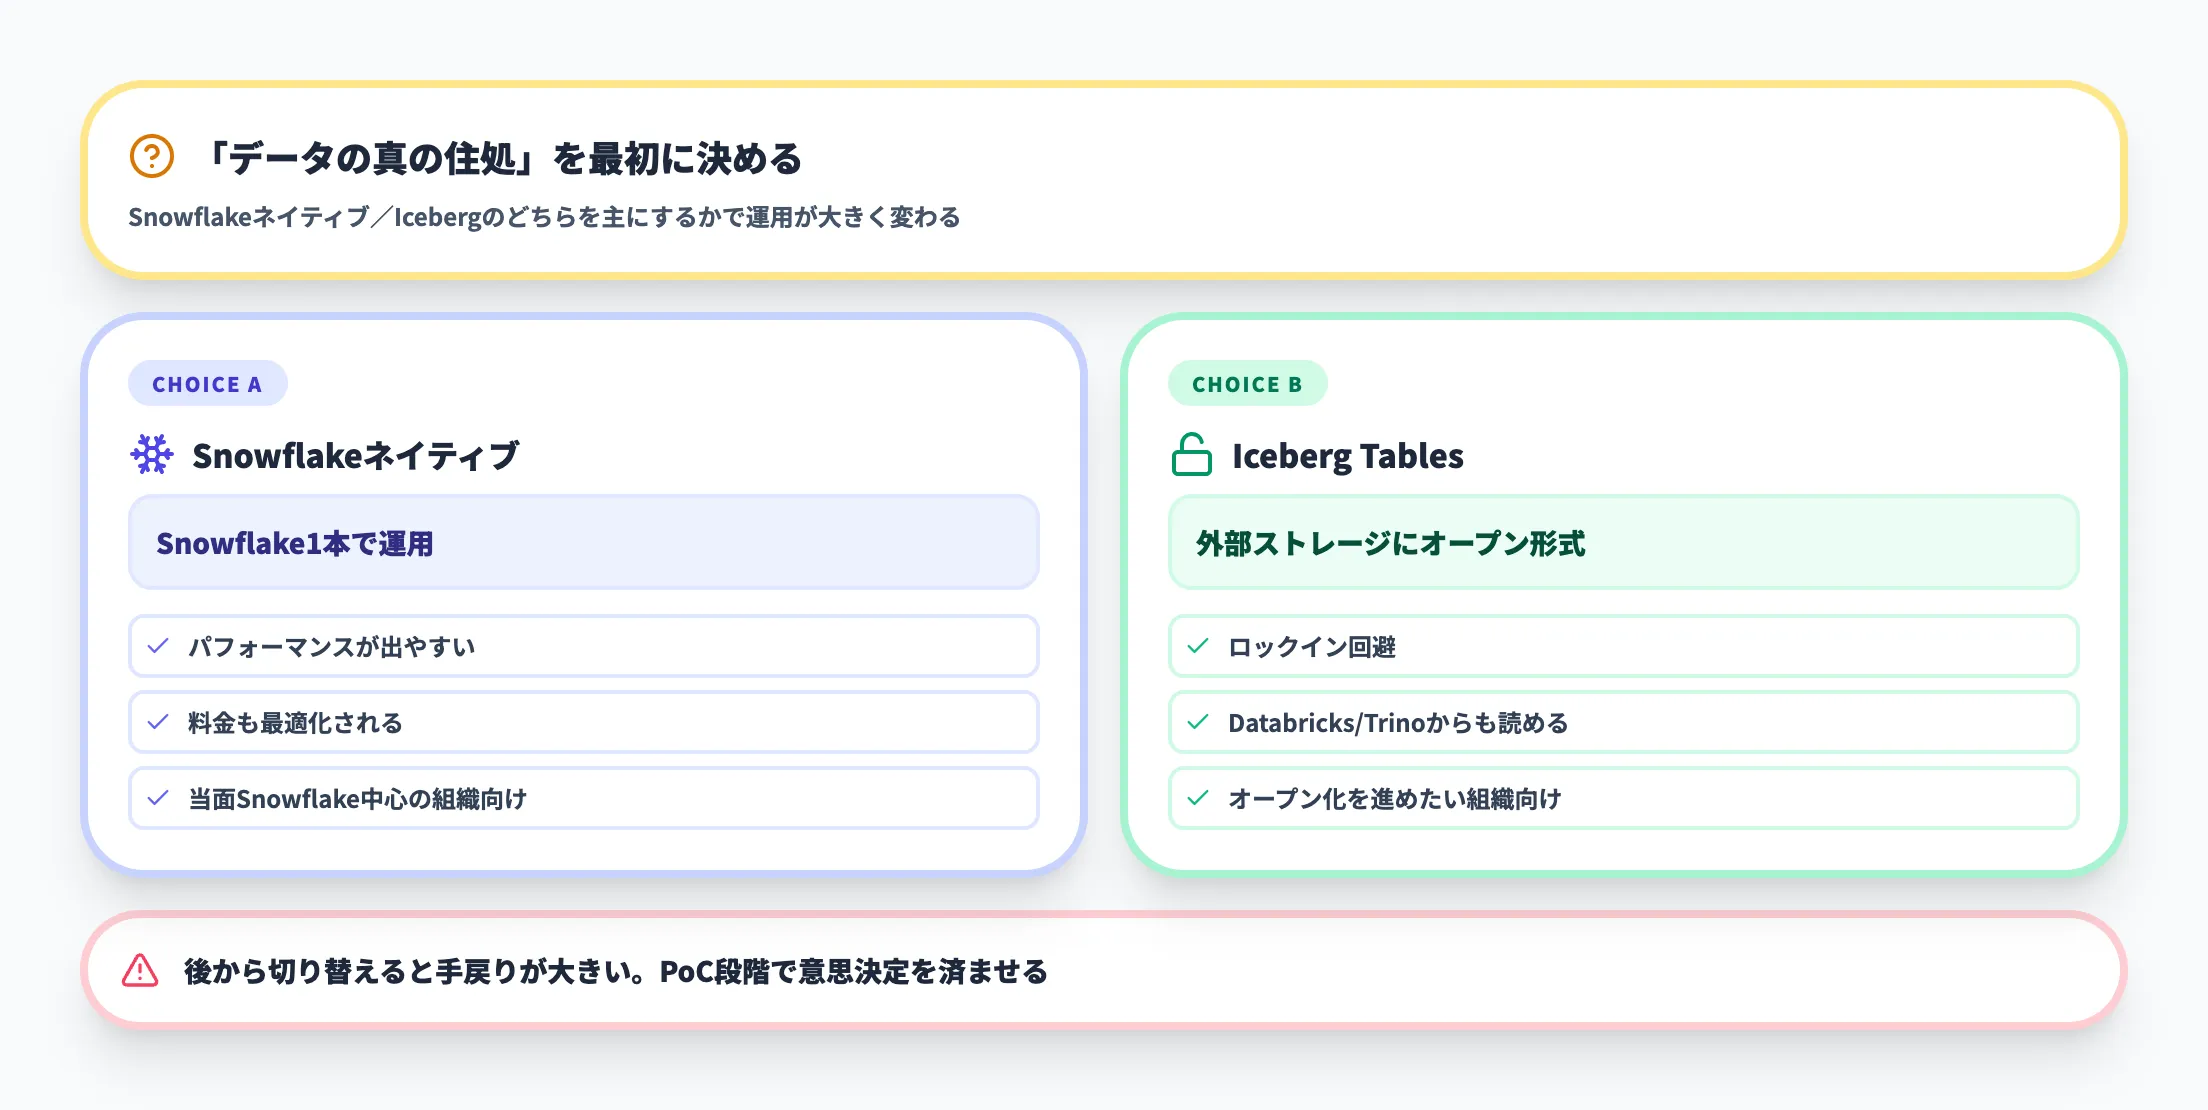Image resolution: width=2208 pixels, height=1110 pixels.
Task: Click the orange question mark icon
Action: [x=152, y=157]
